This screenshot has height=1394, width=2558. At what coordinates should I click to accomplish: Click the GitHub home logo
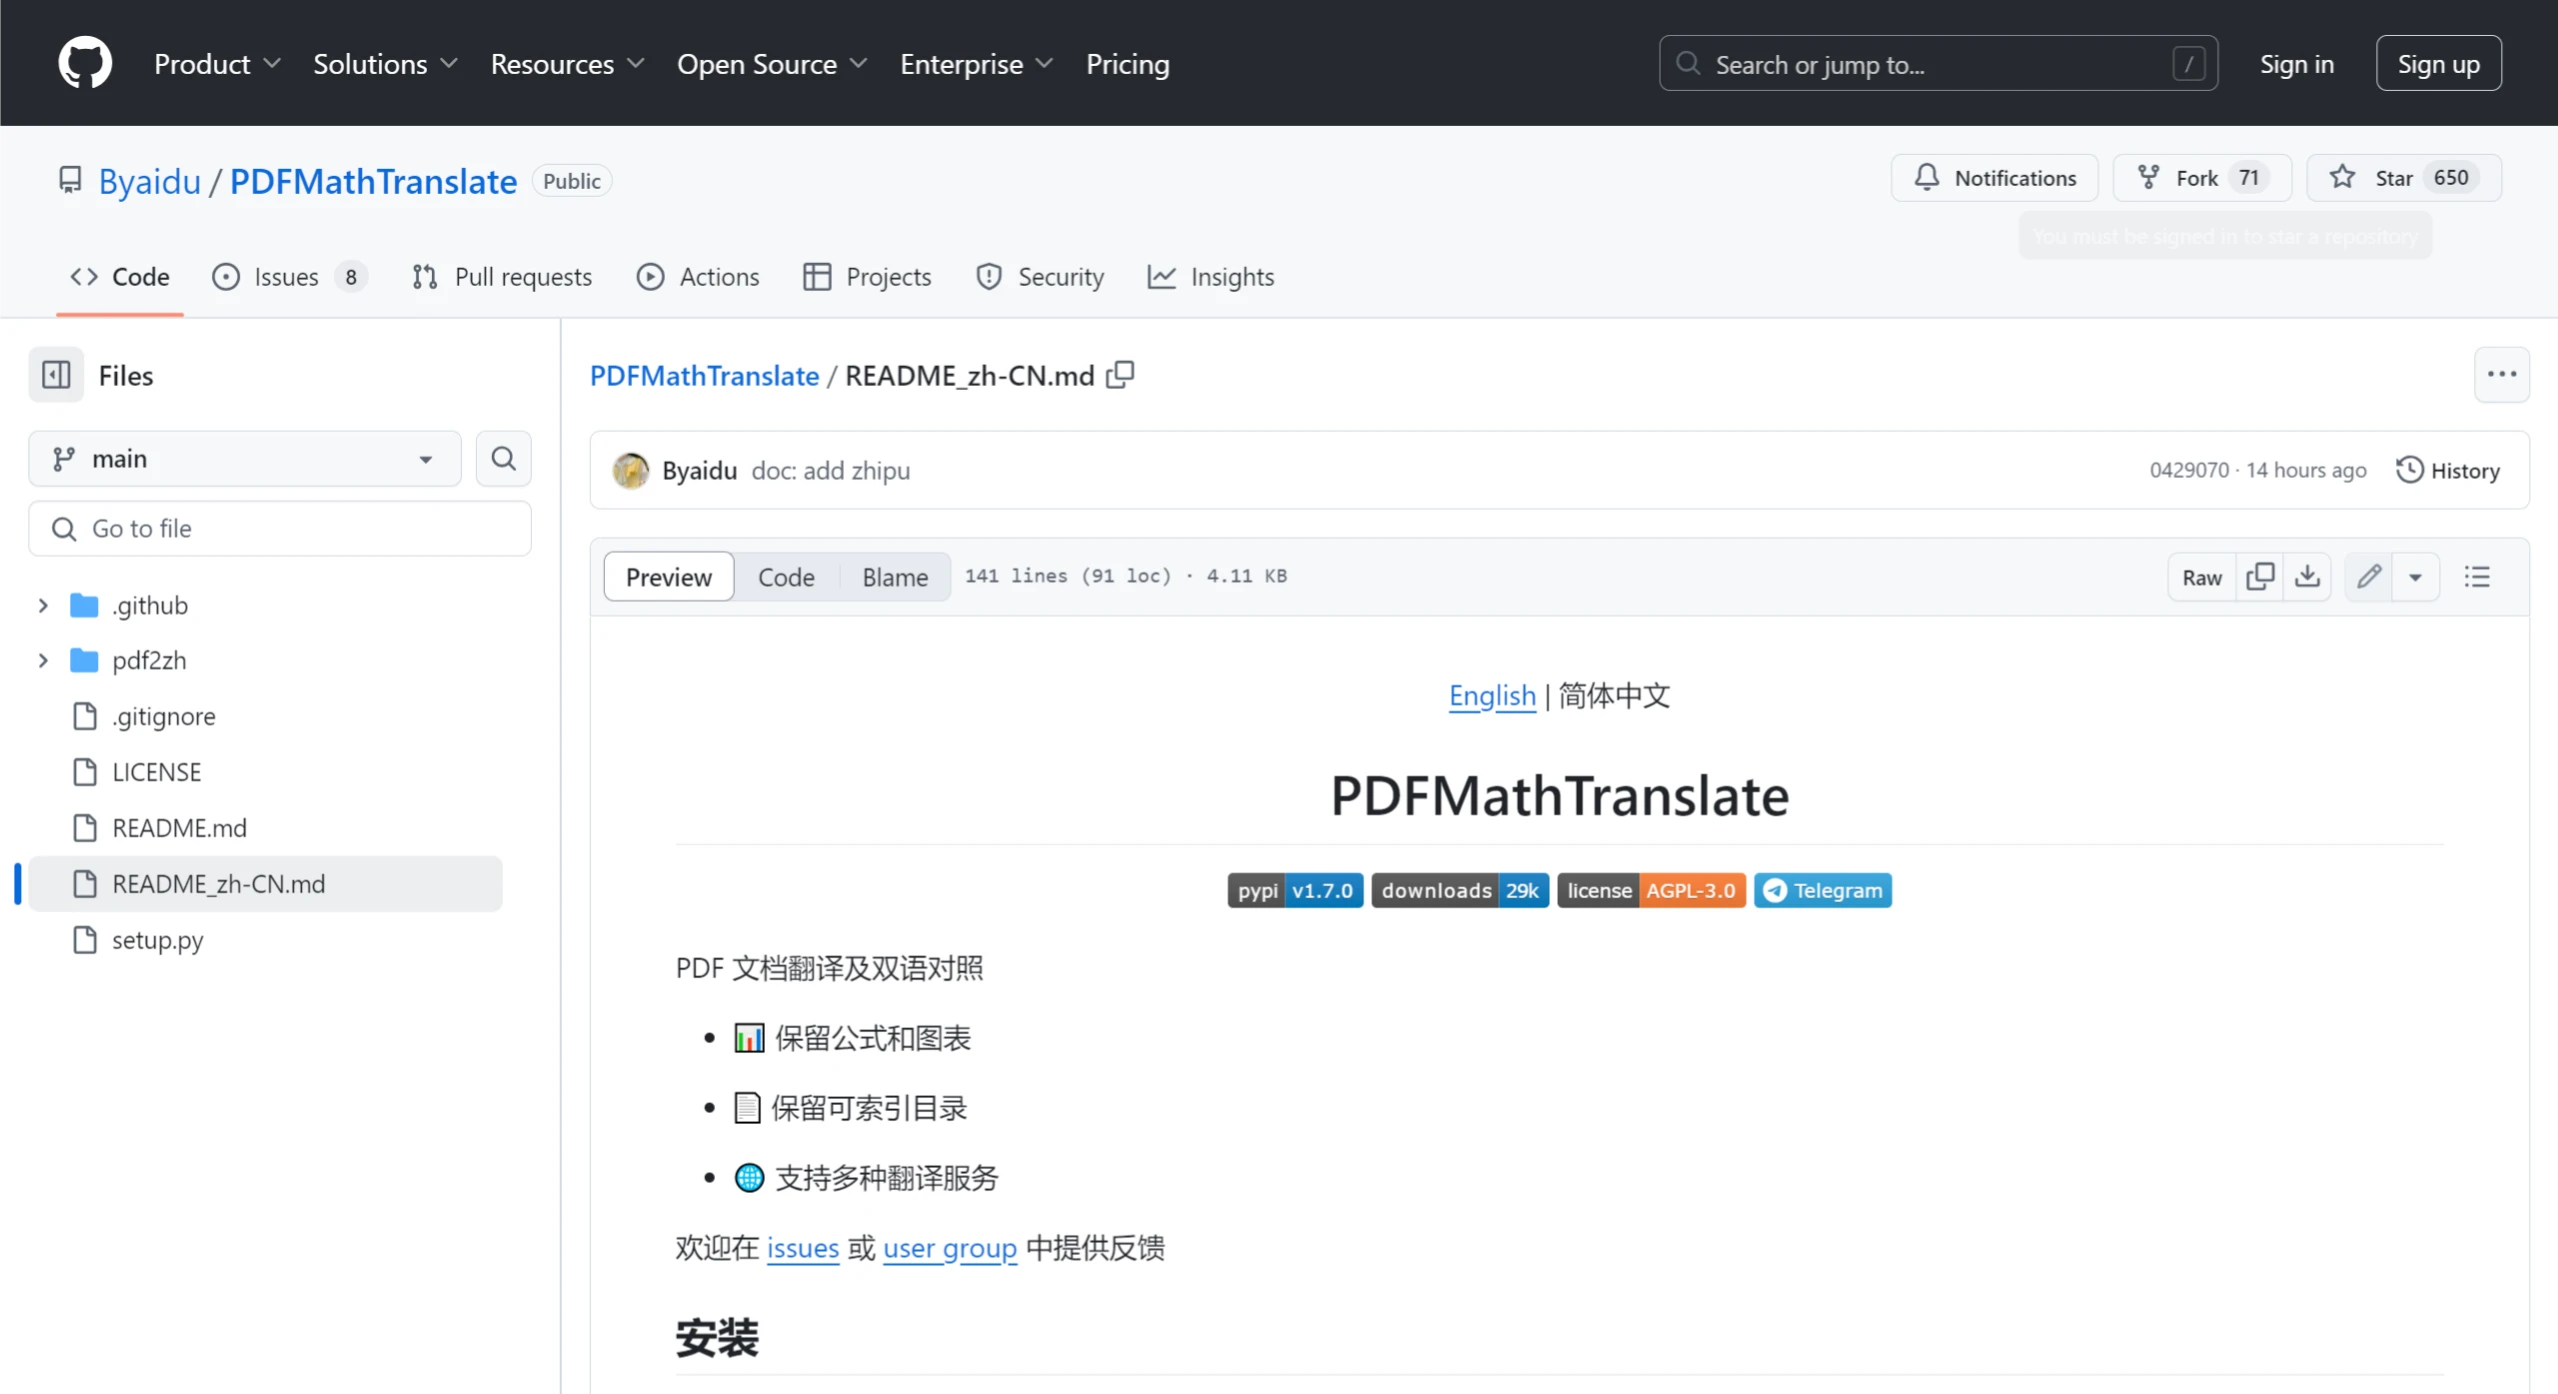click(84, 62)
